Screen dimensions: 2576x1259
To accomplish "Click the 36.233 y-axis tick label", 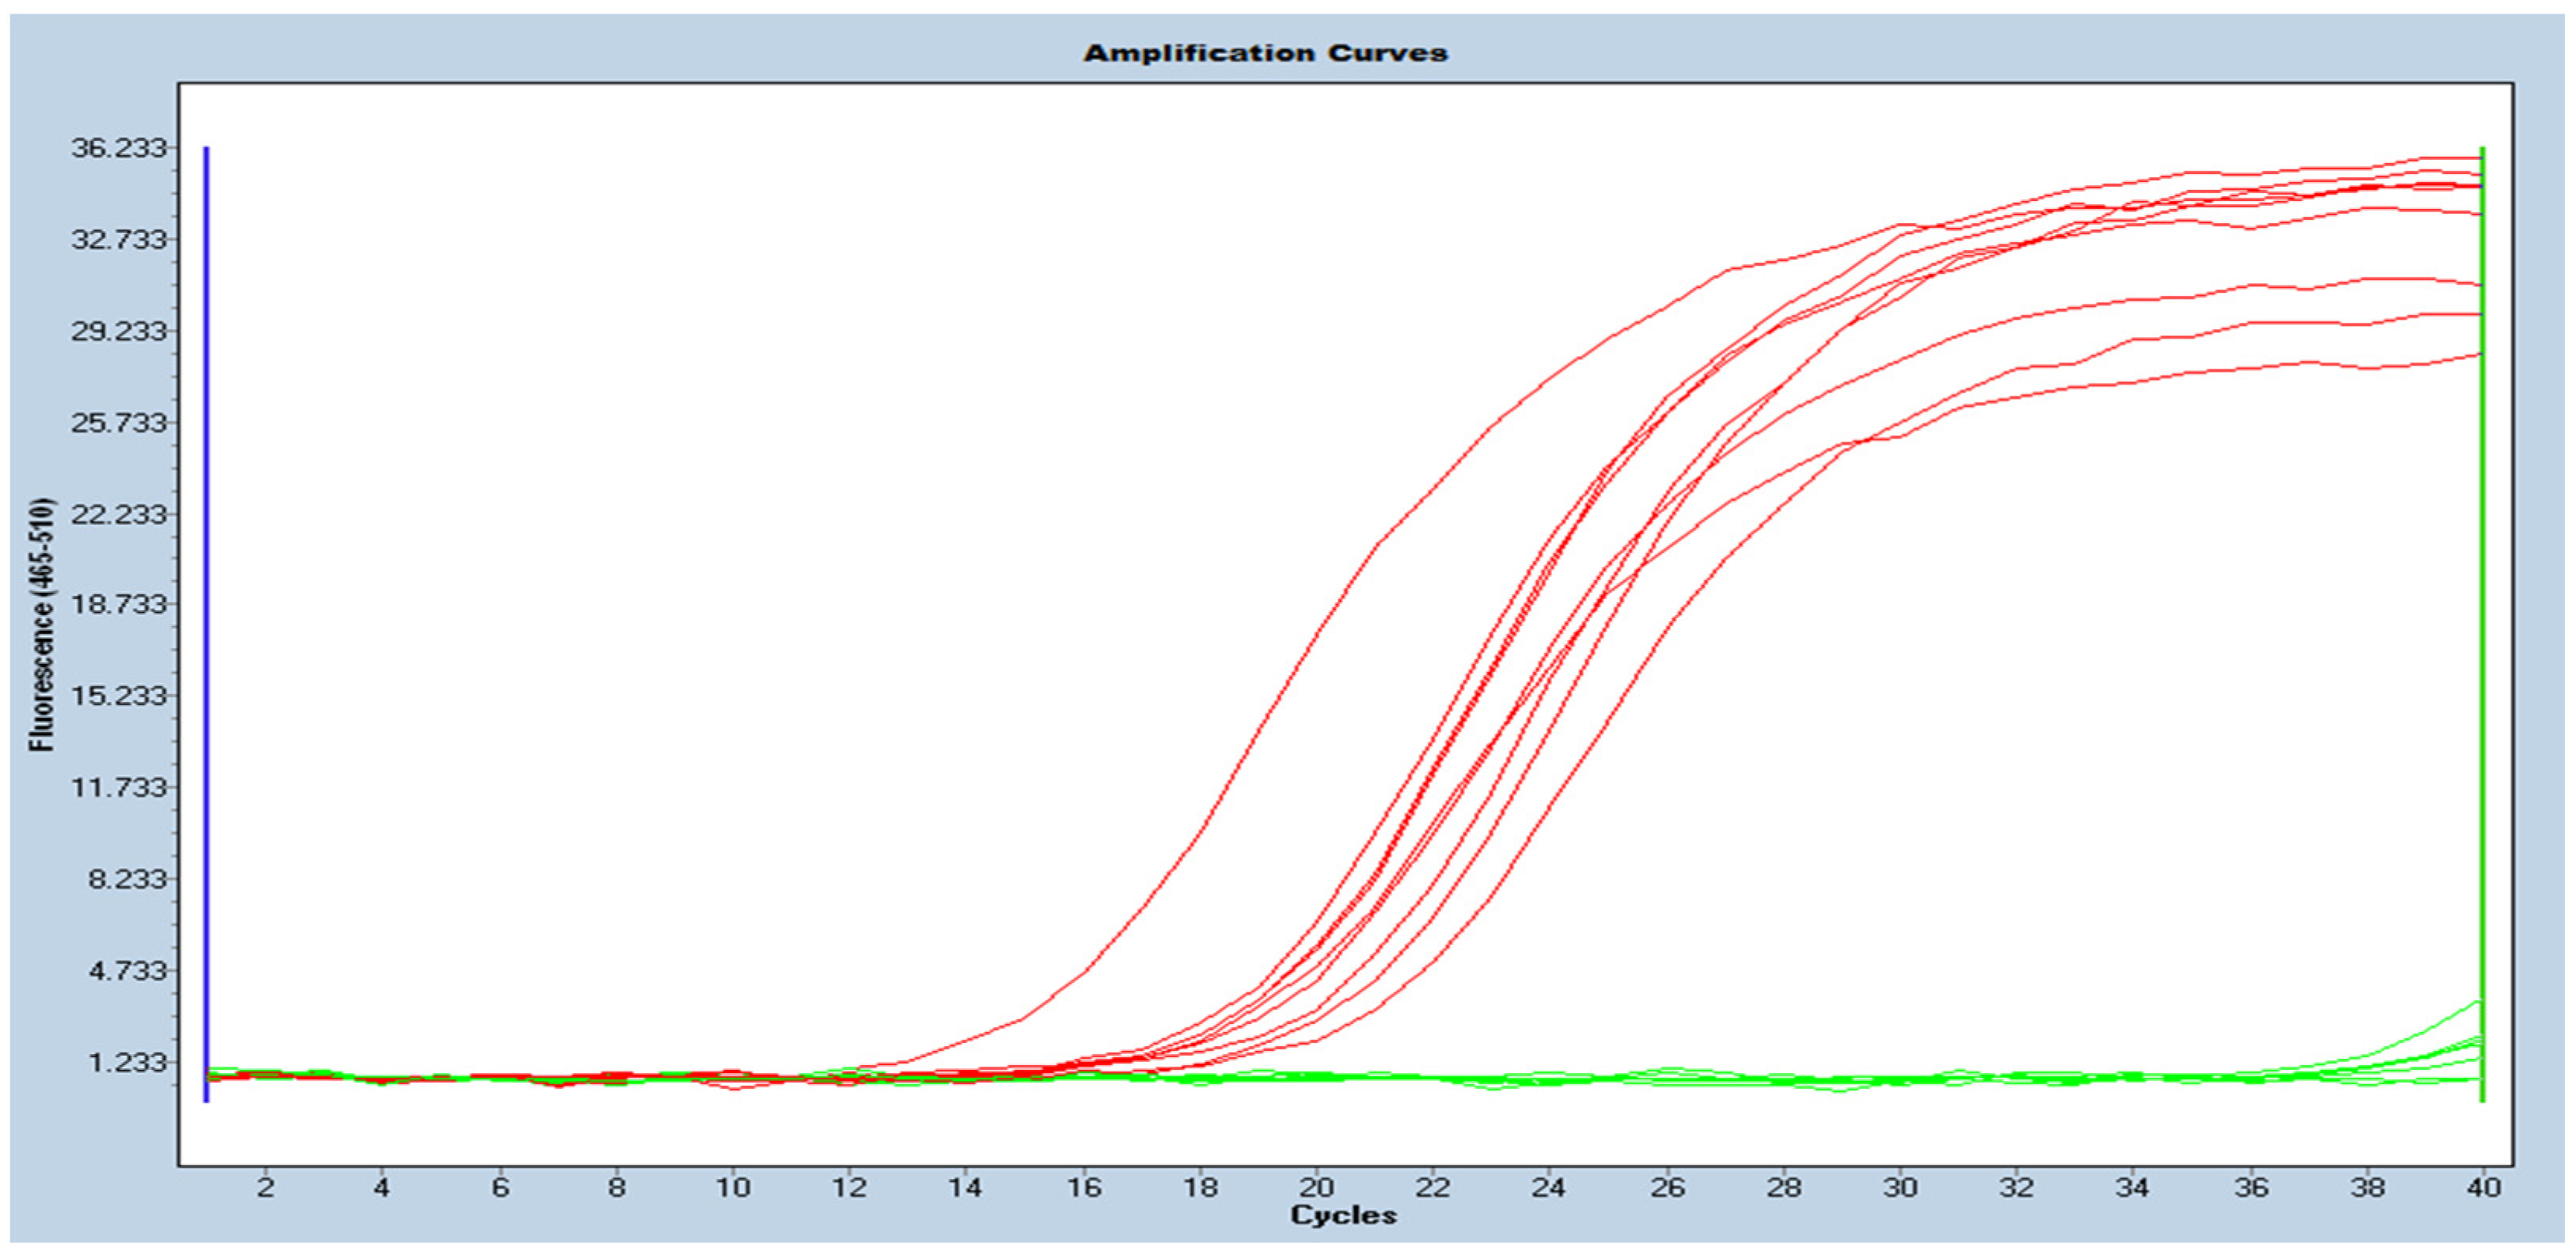I will point(118,148).
